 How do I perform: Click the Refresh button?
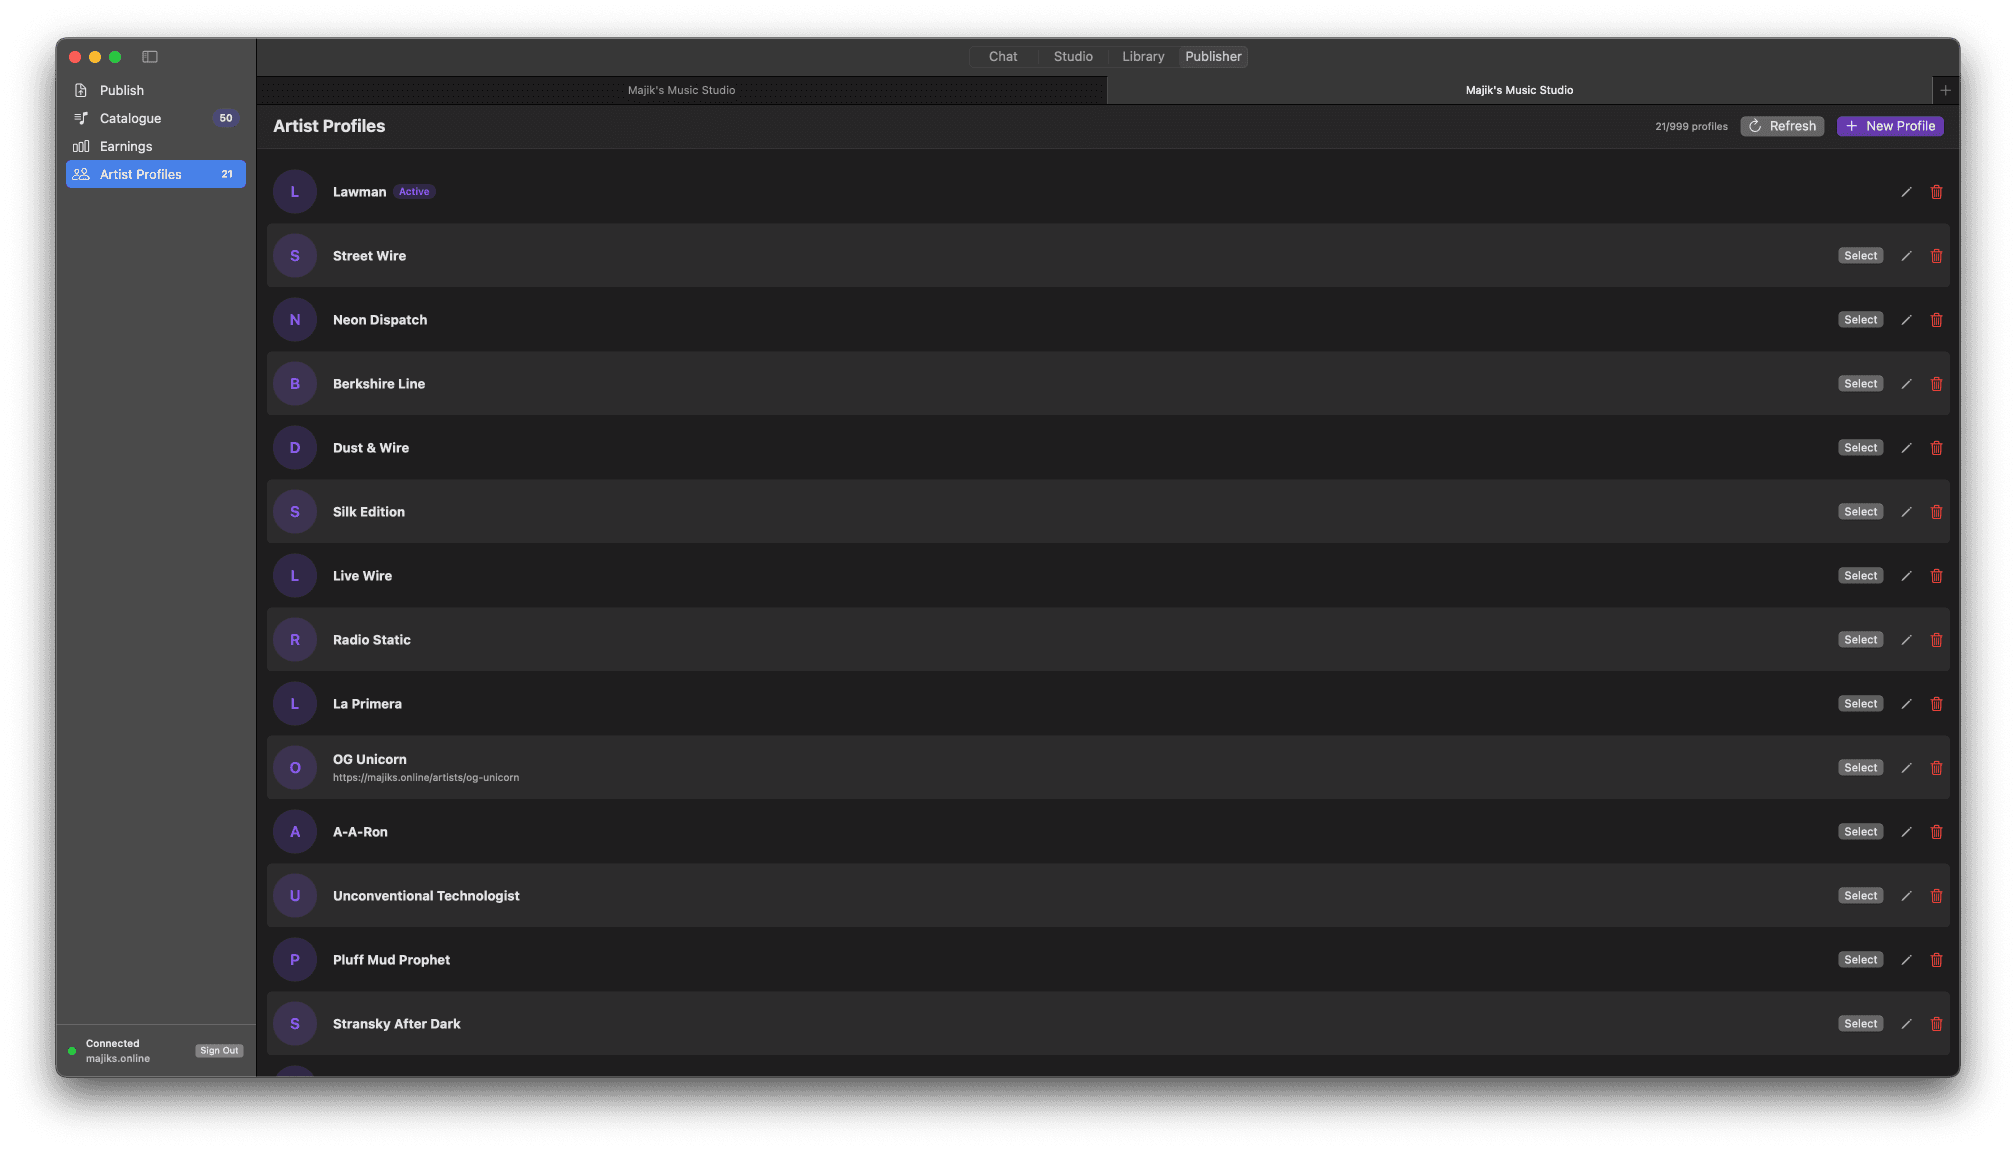1782,126
